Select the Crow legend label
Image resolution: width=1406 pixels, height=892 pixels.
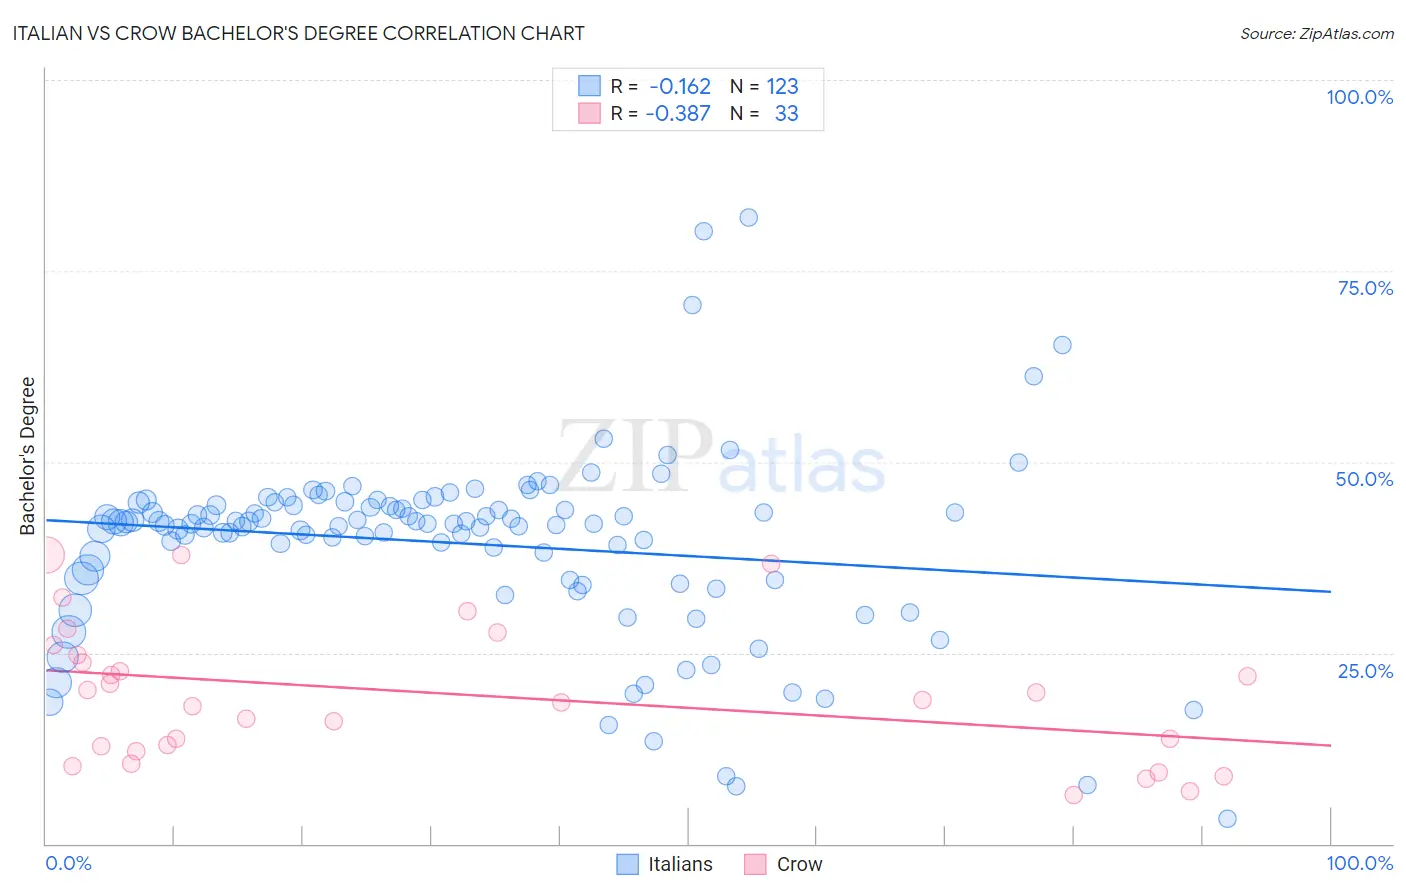[799, 864]
